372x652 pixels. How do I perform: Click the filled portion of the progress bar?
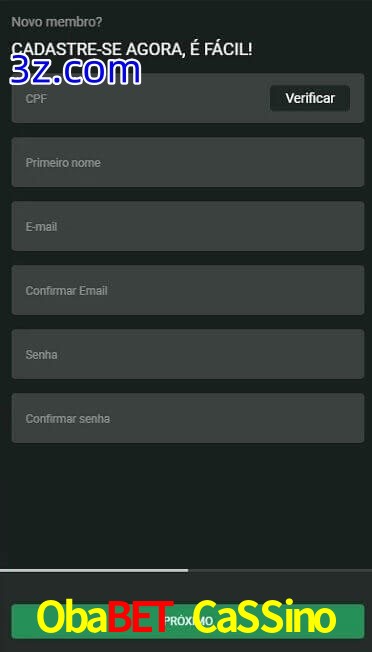click(x=94, y=570)
